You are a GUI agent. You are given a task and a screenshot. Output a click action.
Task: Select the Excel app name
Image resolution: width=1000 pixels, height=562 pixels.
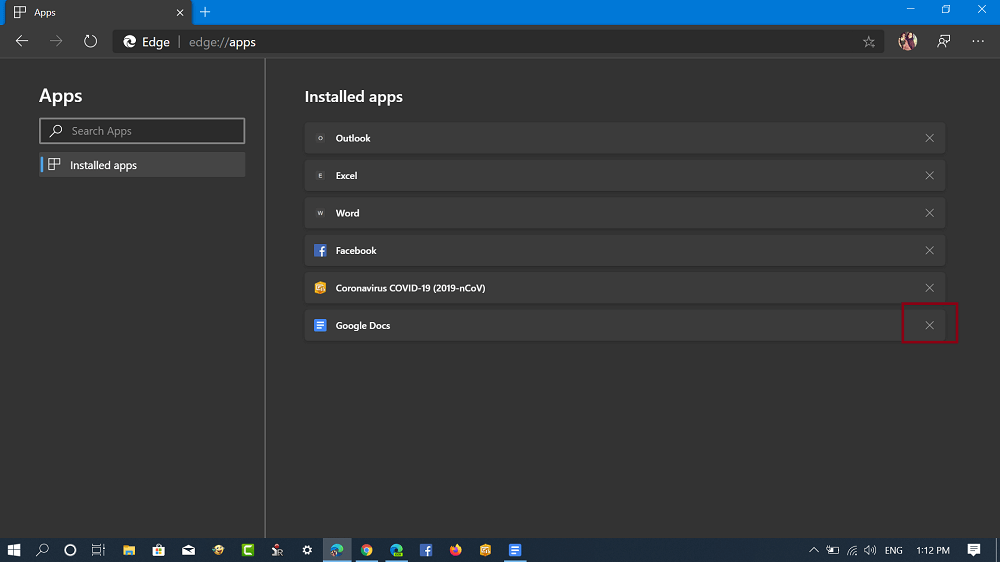point(346,175)
